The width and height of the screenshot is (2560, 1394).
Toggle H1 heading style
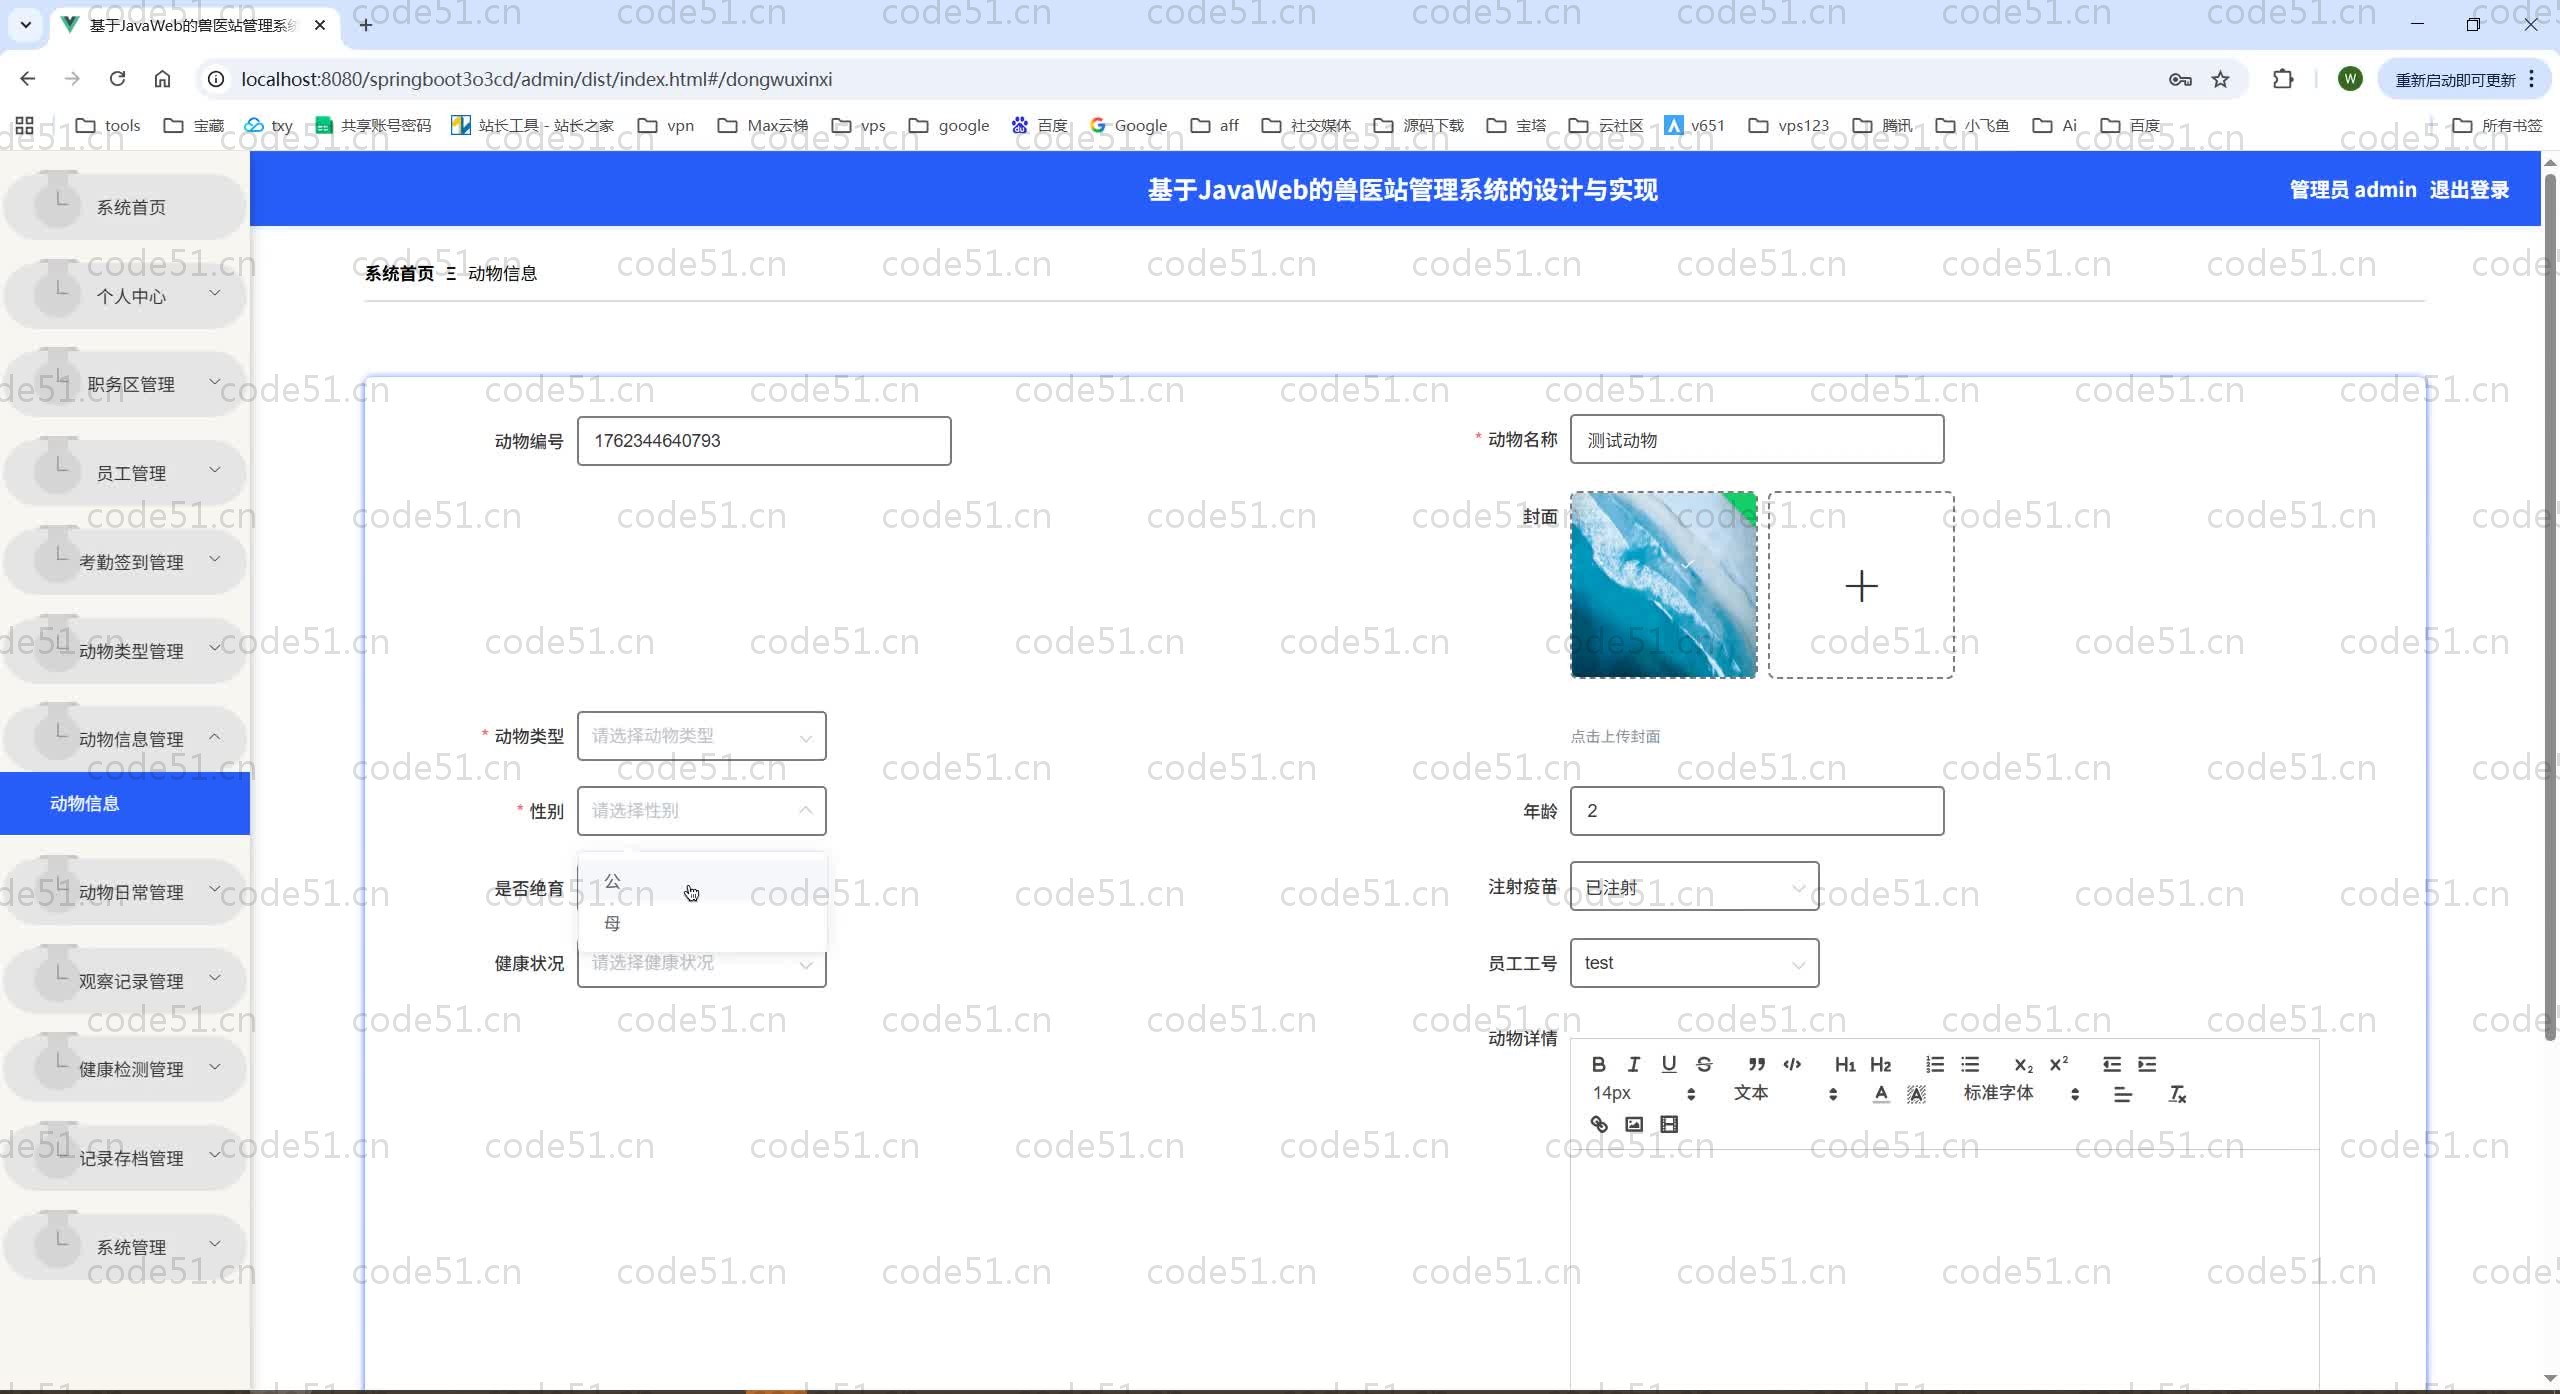(1845, 1064)
